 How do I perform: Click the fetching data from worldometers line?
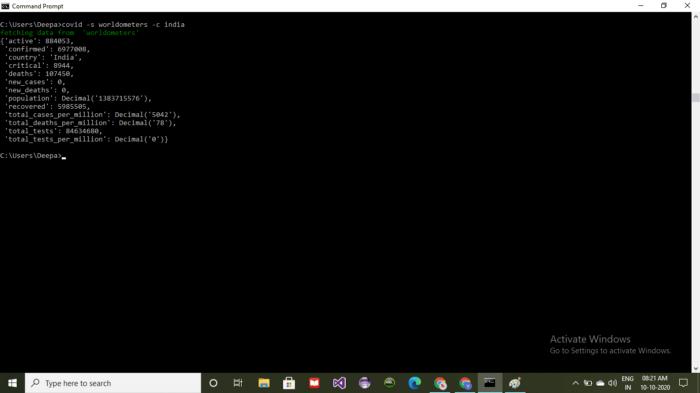pos(70,33)
